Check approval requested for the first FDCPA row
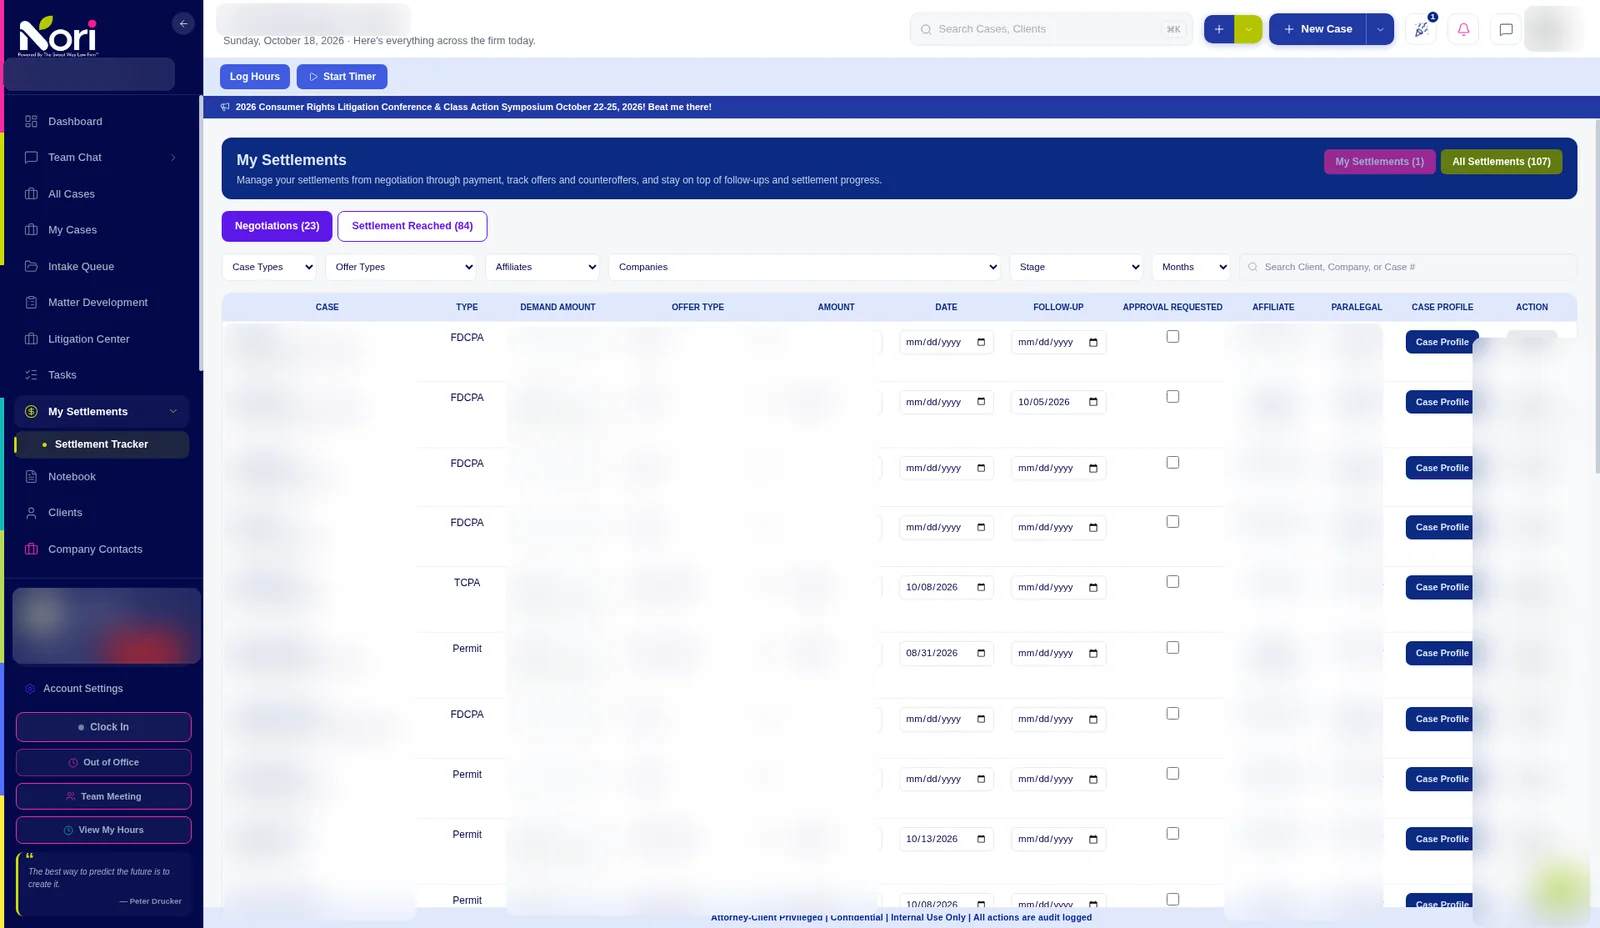This screenshot has height=928, width=1600. (1173, 337)
